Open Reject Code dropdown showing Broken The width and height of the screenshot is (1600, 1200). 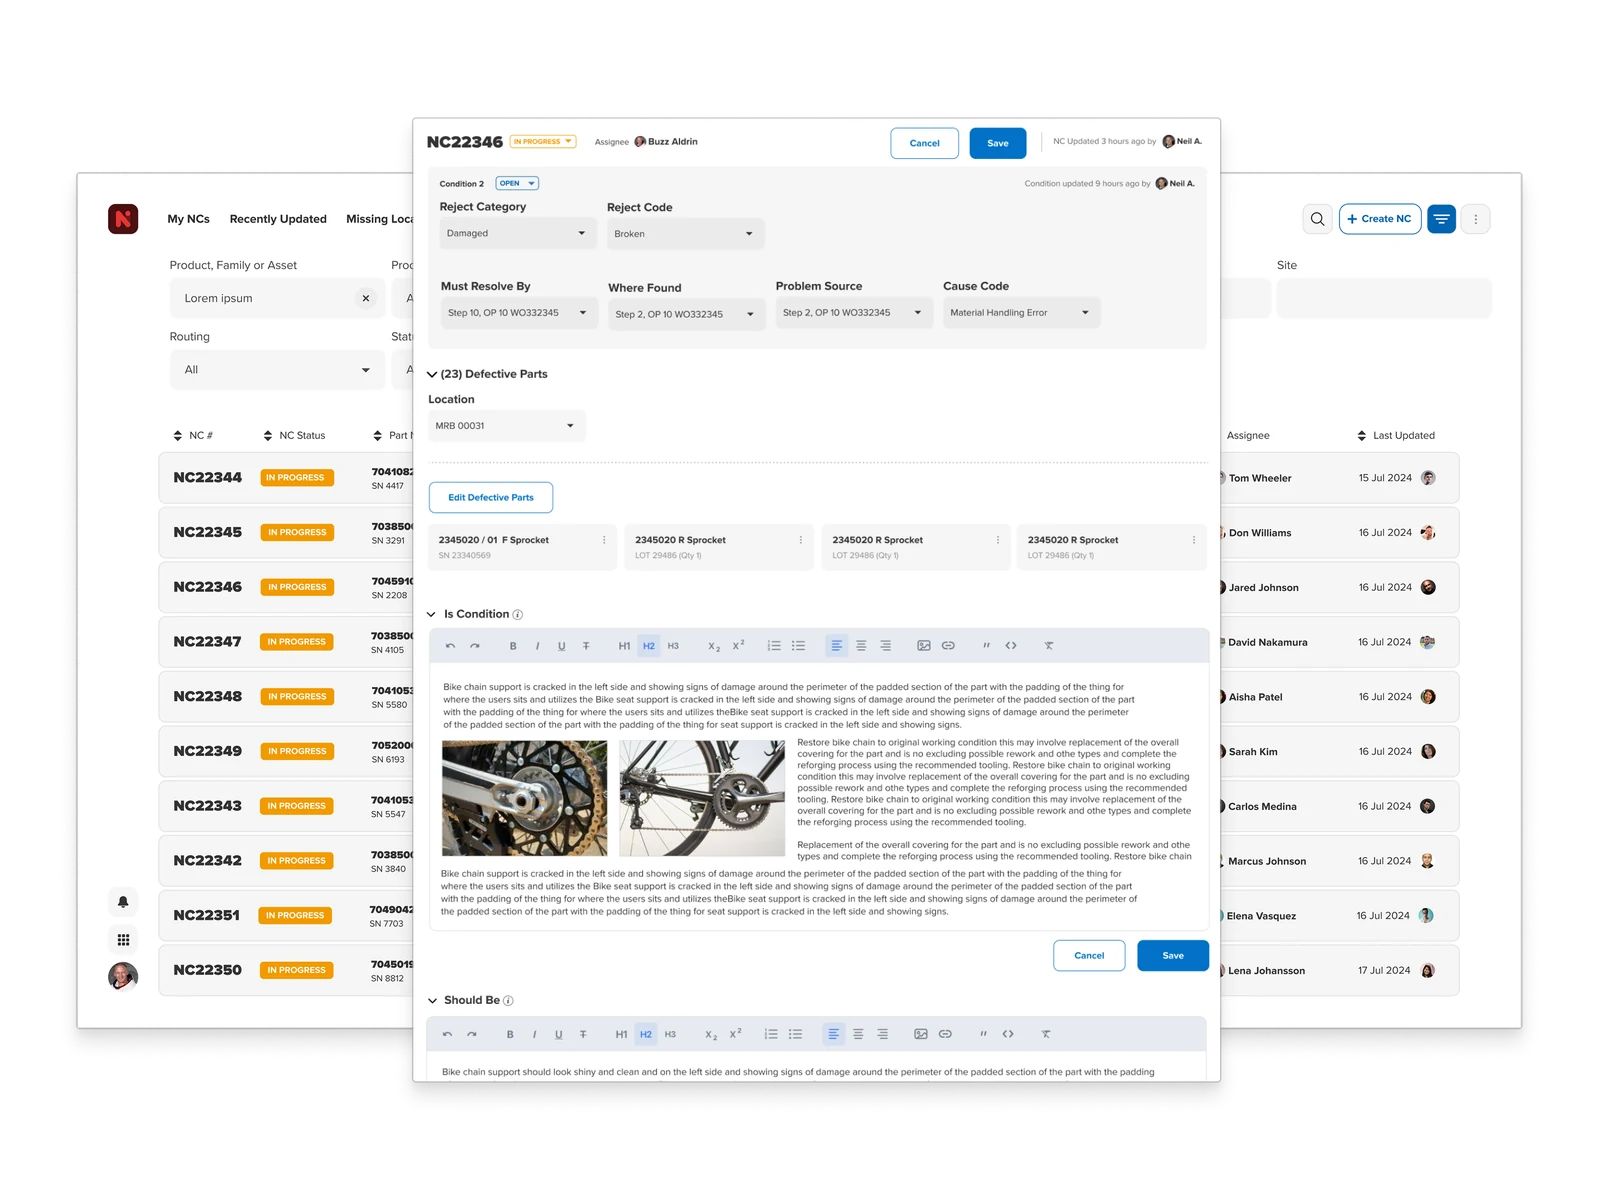tap(685, 234)
